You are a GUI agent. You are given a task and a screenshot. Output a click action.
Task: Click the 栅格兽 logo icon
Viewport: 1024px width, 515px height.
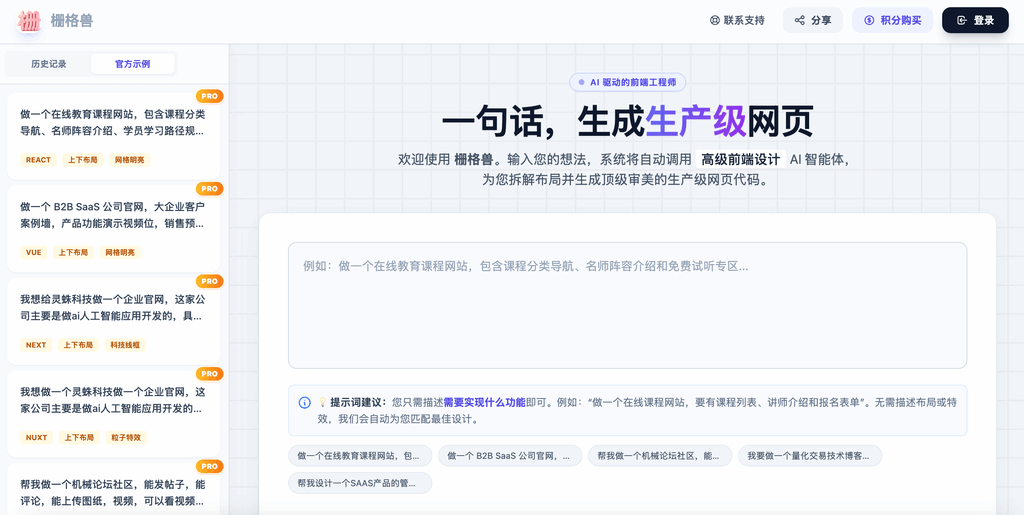(29, 21)
